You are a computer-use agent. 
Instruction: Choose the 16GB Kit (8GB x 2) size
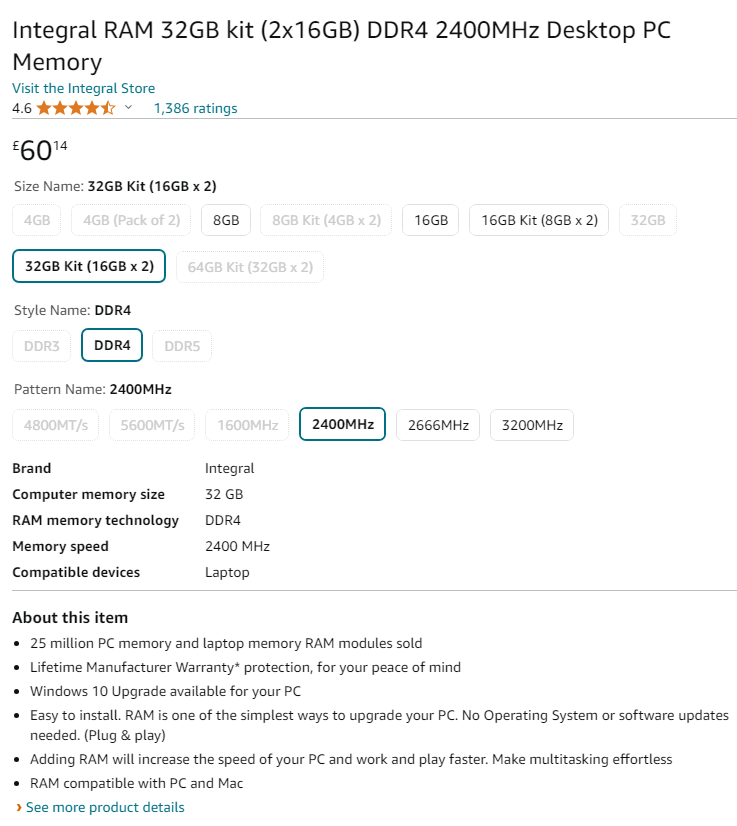538,220
